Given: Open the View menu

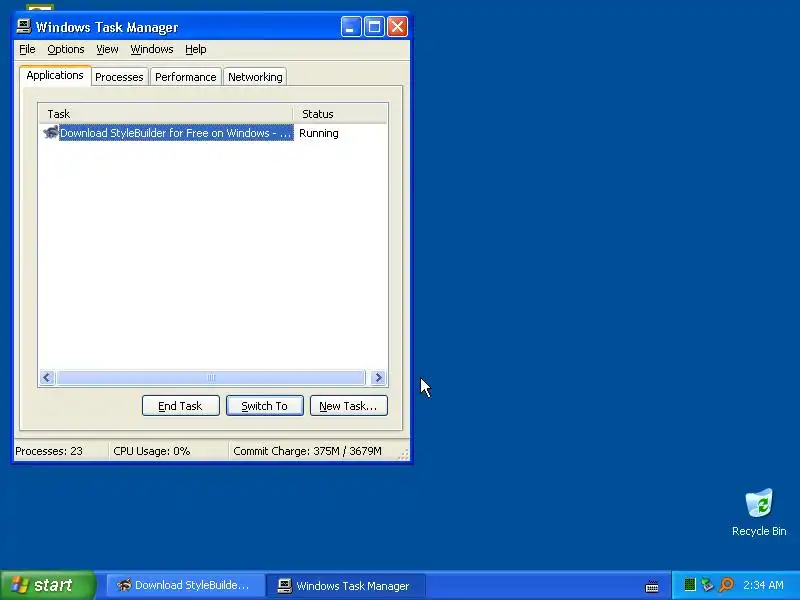Looking at the screenshot, I should [x=107, y=49].
